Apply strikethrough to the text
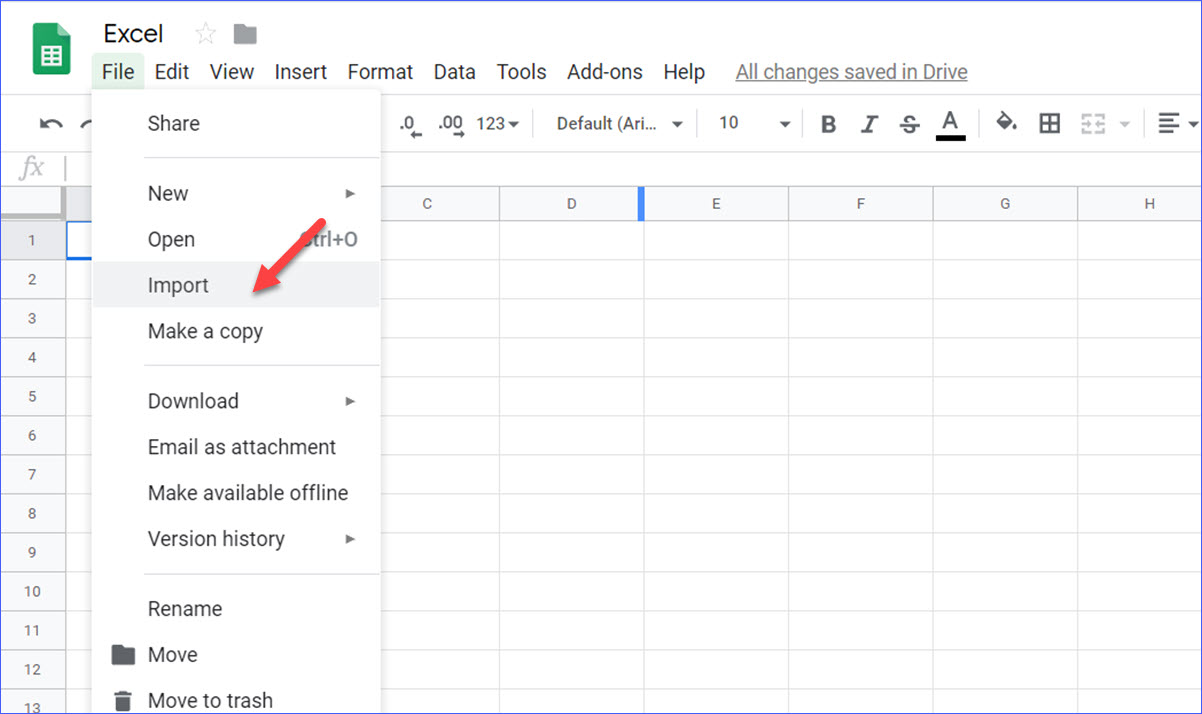This screenshot has height=714, width=1202. tap(908, 123)
